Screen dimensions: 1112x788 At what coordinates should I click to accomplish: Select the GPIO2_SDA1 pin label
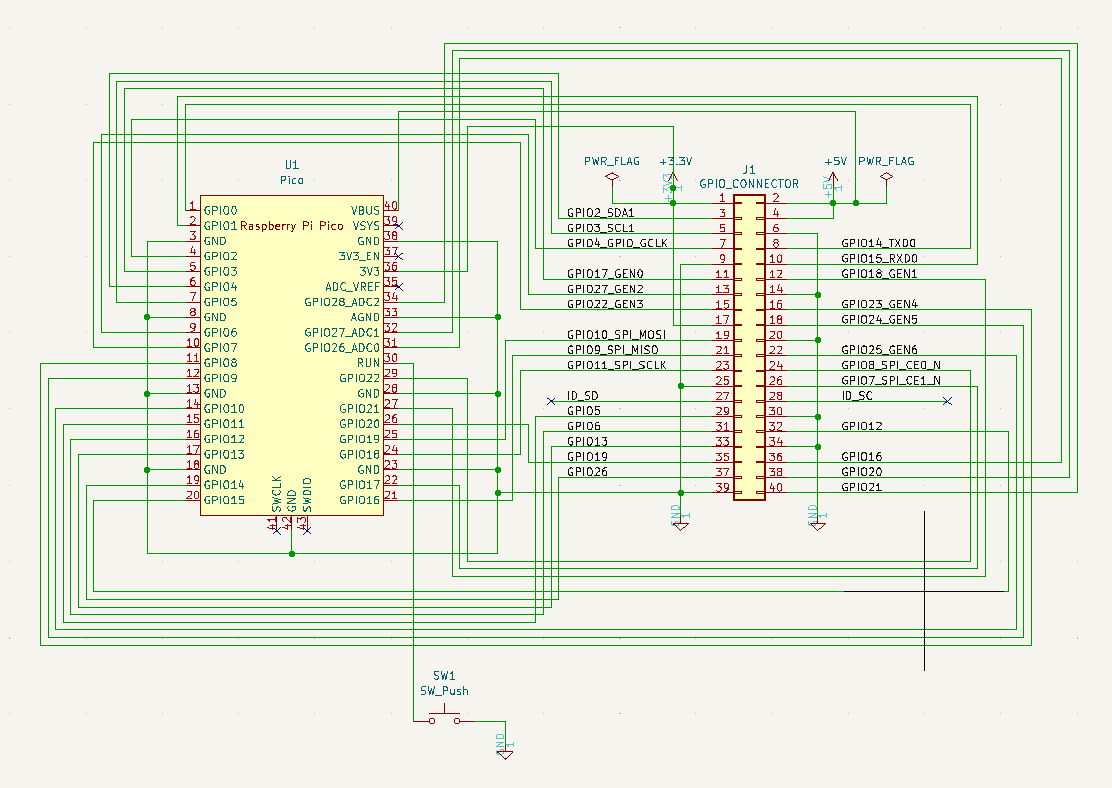[600, 213]
